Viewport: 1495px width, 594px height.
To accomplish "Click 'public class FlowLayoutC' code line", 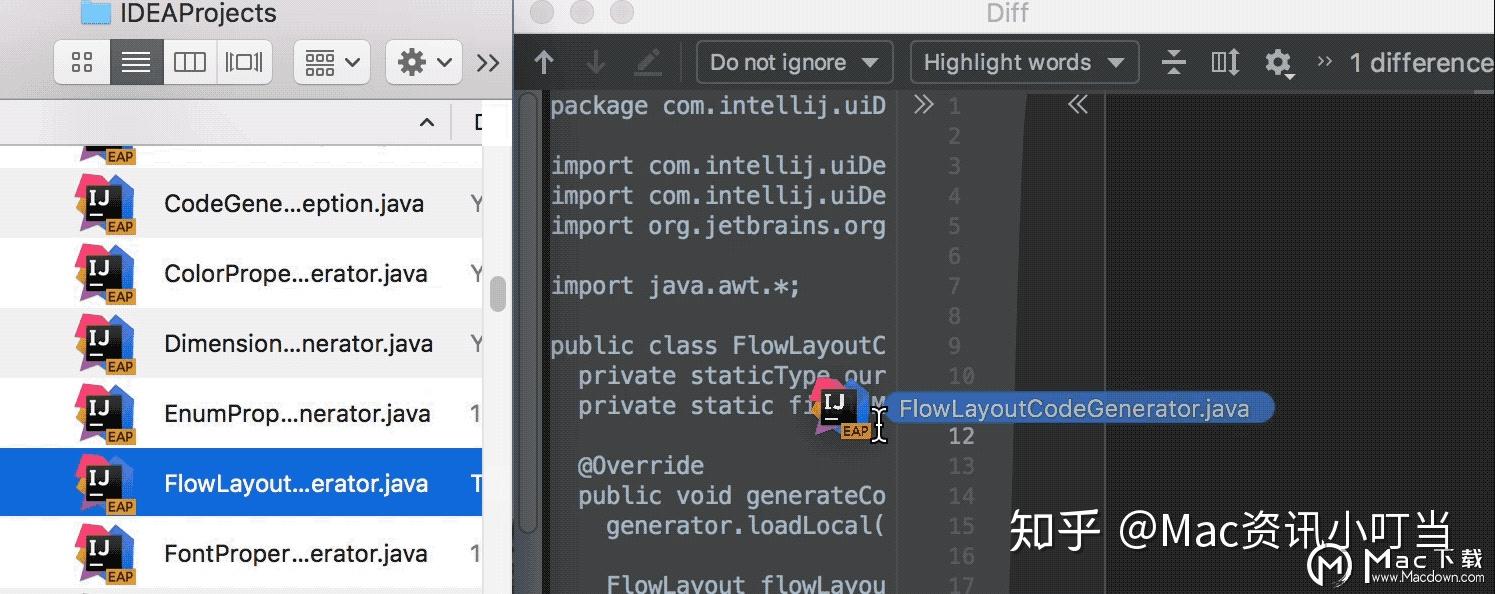I will click(x=718, y=346).
